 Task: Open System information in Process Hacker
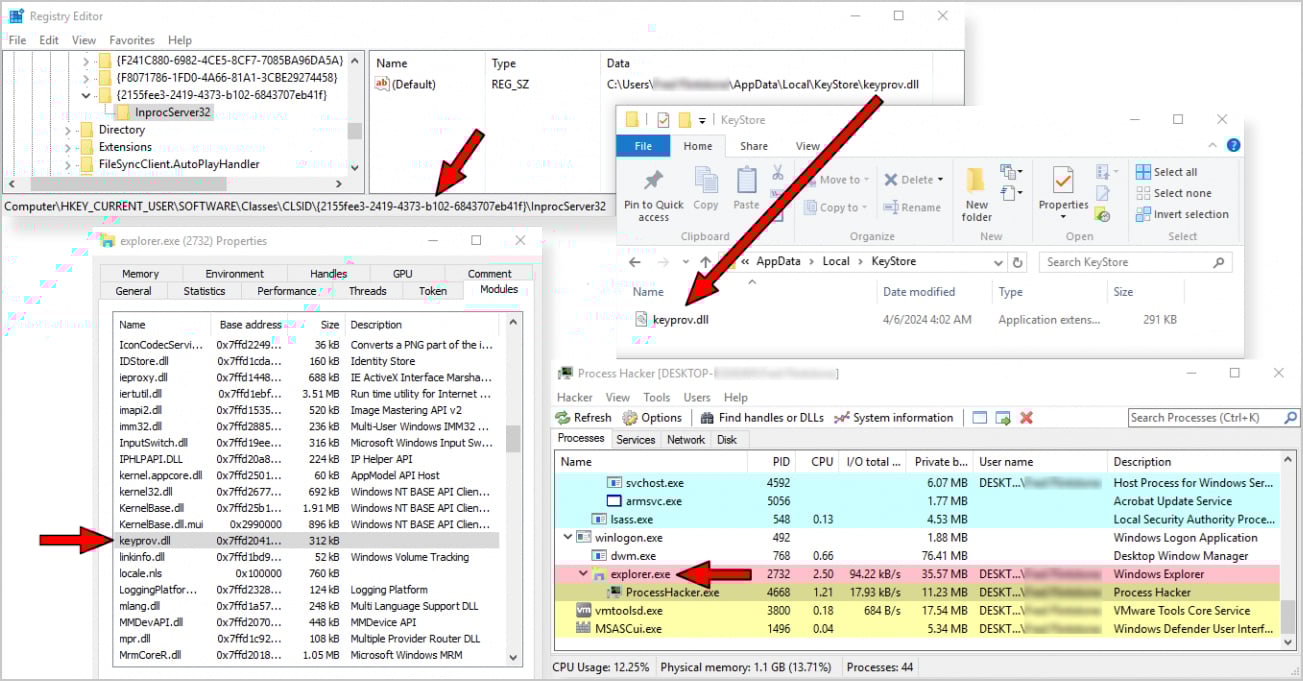[x=894, y=418]
